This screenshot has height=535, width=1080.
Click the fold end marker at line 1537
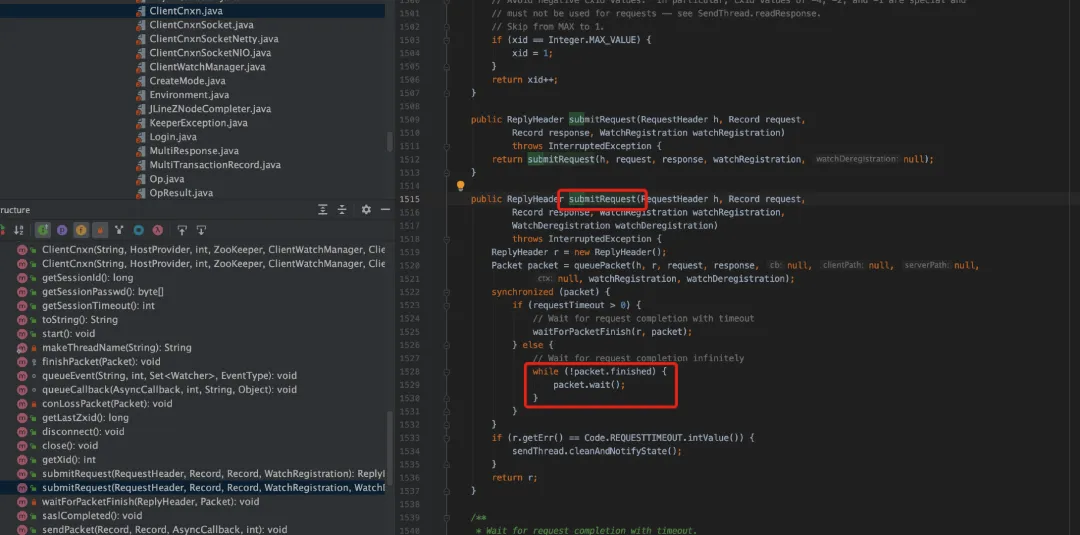446,491
